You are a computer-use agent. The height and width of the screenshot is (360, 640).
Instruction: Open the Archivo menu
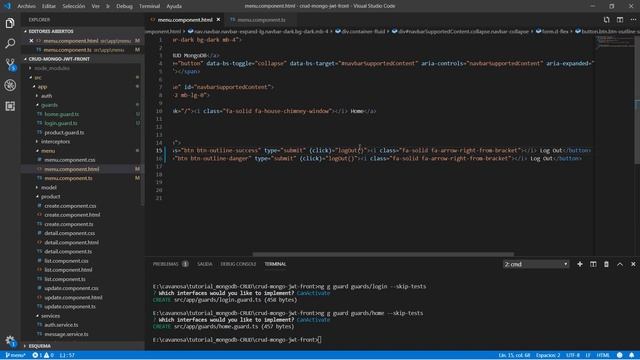[x=27, y=6]
